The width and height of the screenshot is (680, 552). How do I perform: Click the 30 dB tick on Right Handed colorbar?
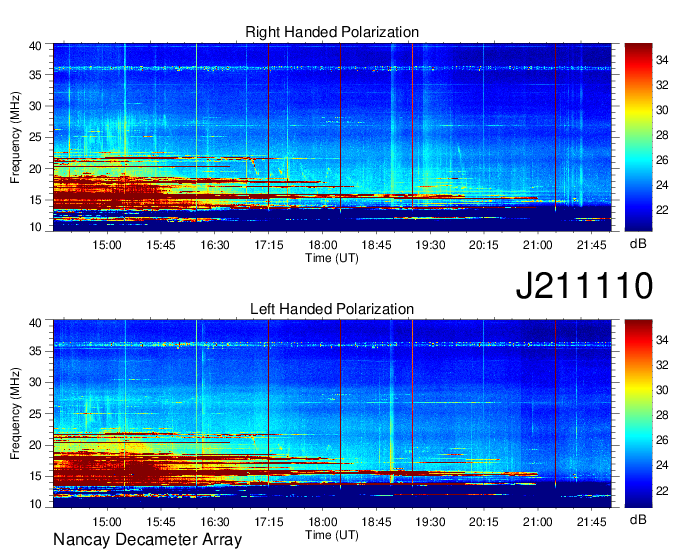pyautogui.click(x=662, y=110)
